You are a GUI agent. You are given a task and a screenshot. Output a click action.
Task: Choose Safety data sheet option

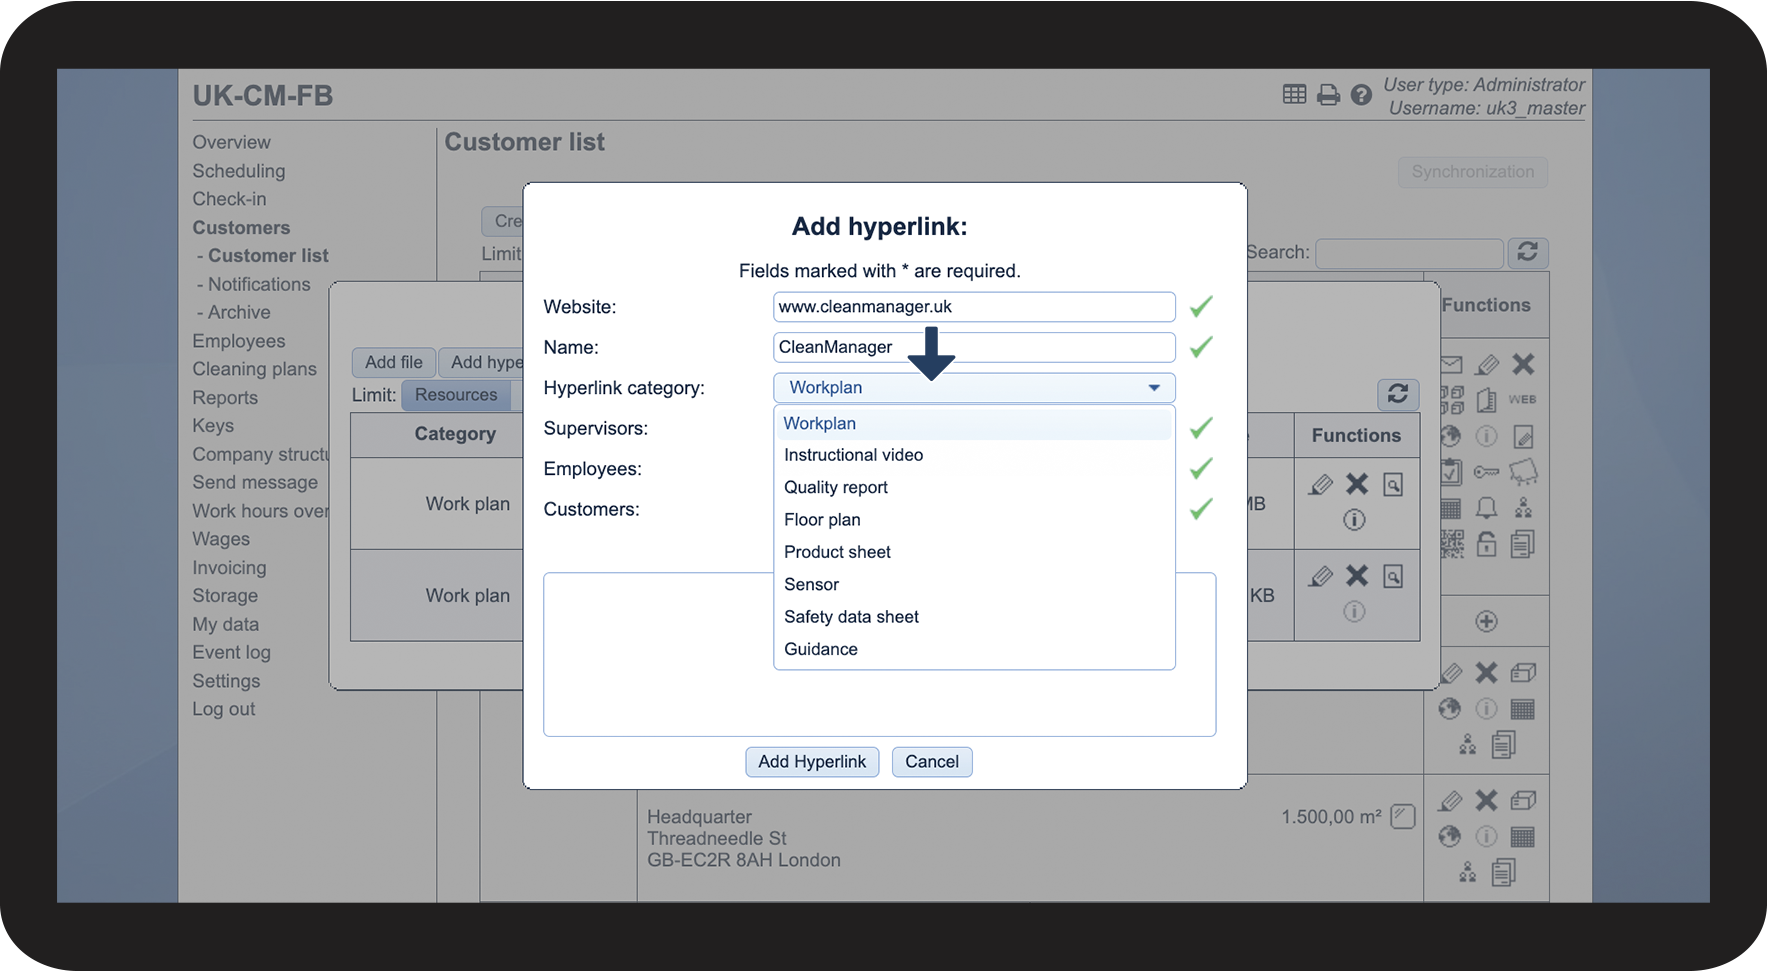pos(974,617)
